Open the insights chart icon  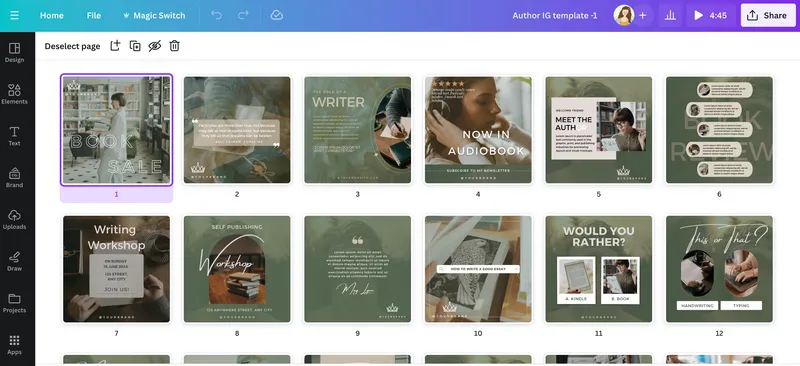pyautogui.click(x=670, y=15)
